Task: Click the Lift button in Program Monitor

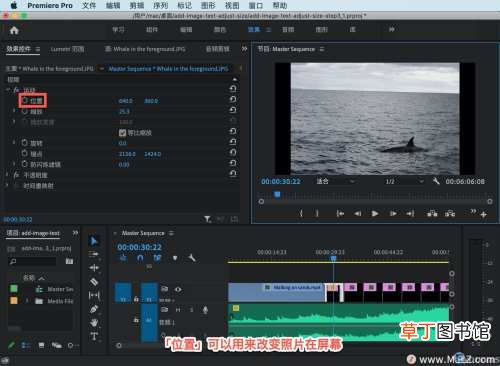Action: coord(432,213)
